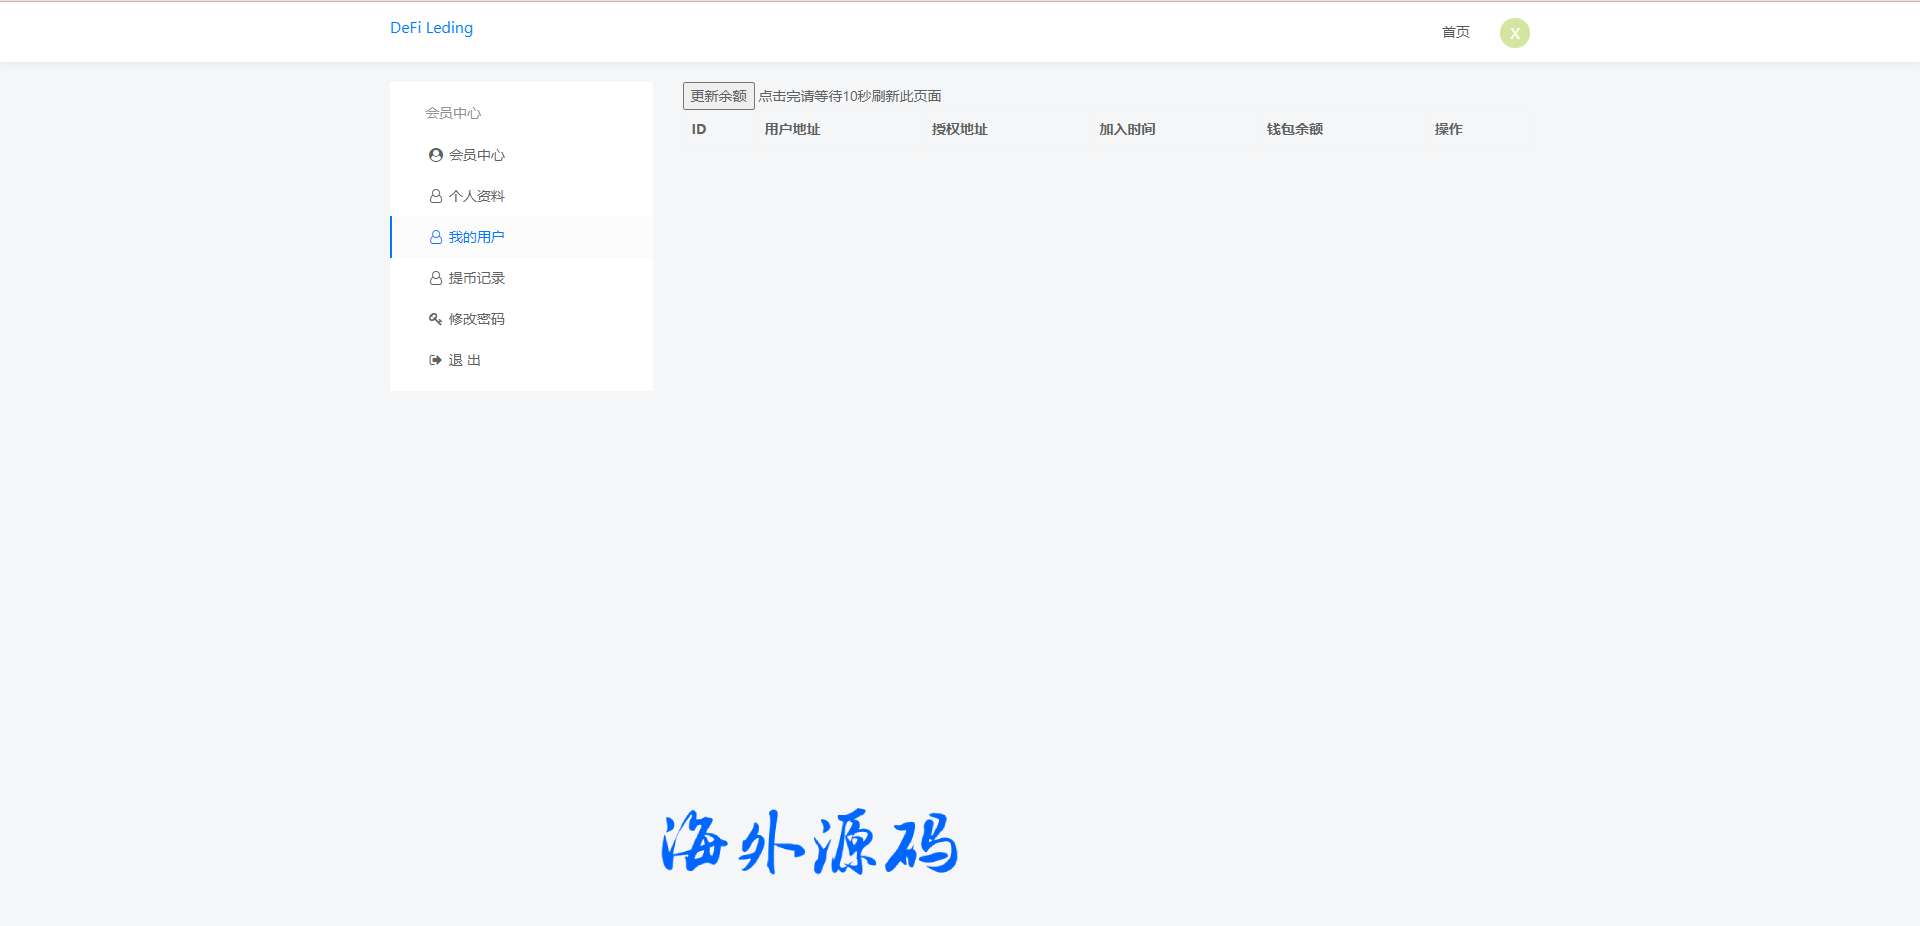Select the 提币记录 sidebar entry label
Viewport: 1920px width, 926px height.
477,278
